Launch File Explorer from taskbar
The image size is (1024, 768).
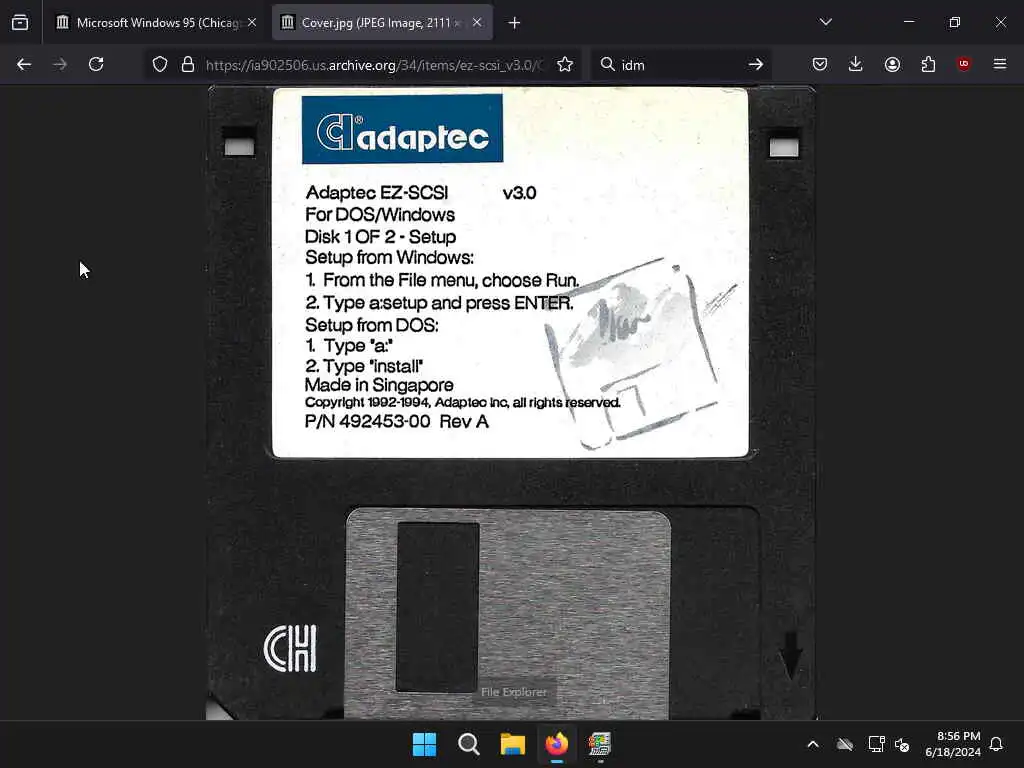tap(513, 744)
